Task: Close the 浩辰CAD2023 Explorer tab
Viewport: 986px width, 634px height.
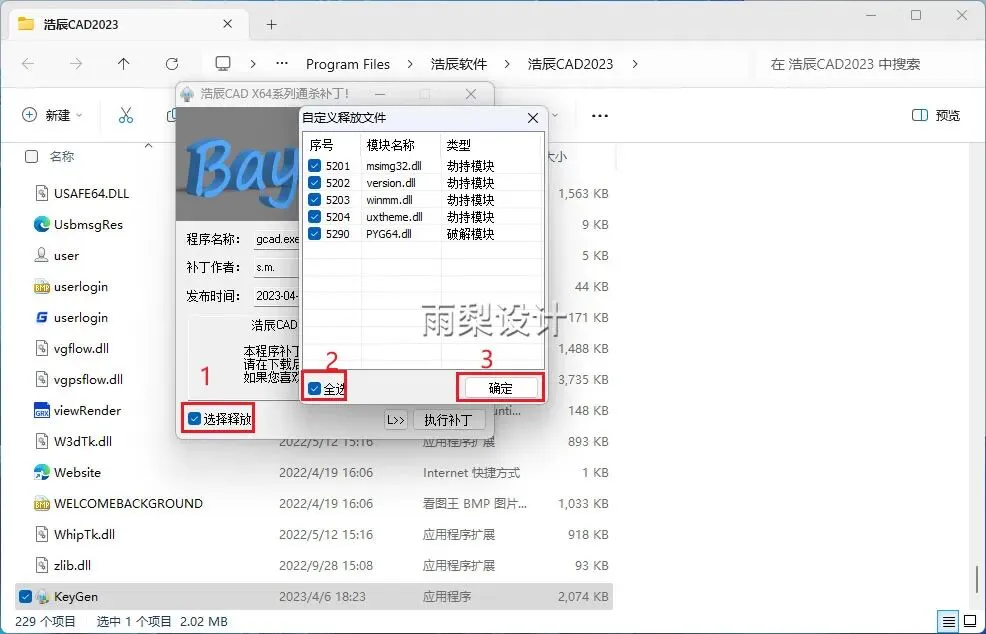Action: tap(228, 24)
